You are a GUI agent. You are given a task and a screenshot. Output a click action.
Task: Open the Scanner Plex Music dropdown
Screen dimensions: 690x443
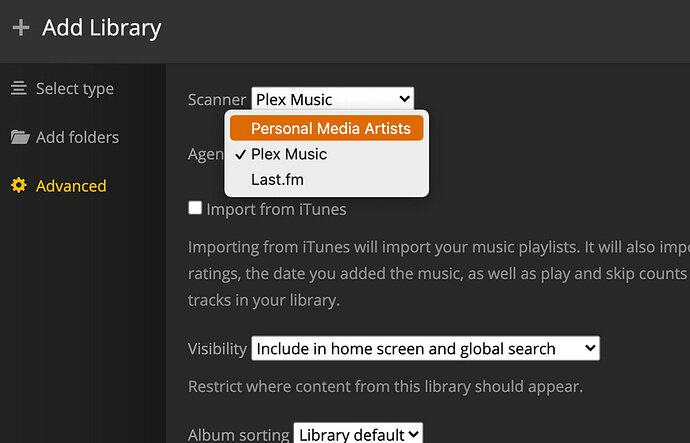pos(332,99)
